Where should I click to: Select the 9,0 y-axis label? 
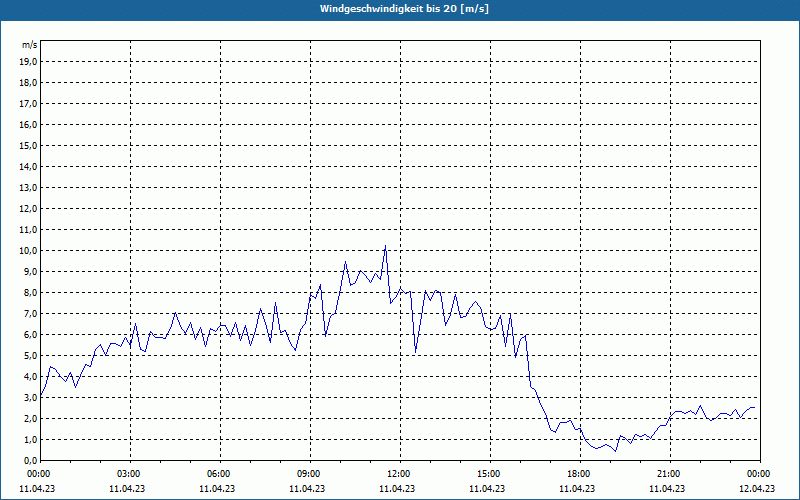pos(30,271)
